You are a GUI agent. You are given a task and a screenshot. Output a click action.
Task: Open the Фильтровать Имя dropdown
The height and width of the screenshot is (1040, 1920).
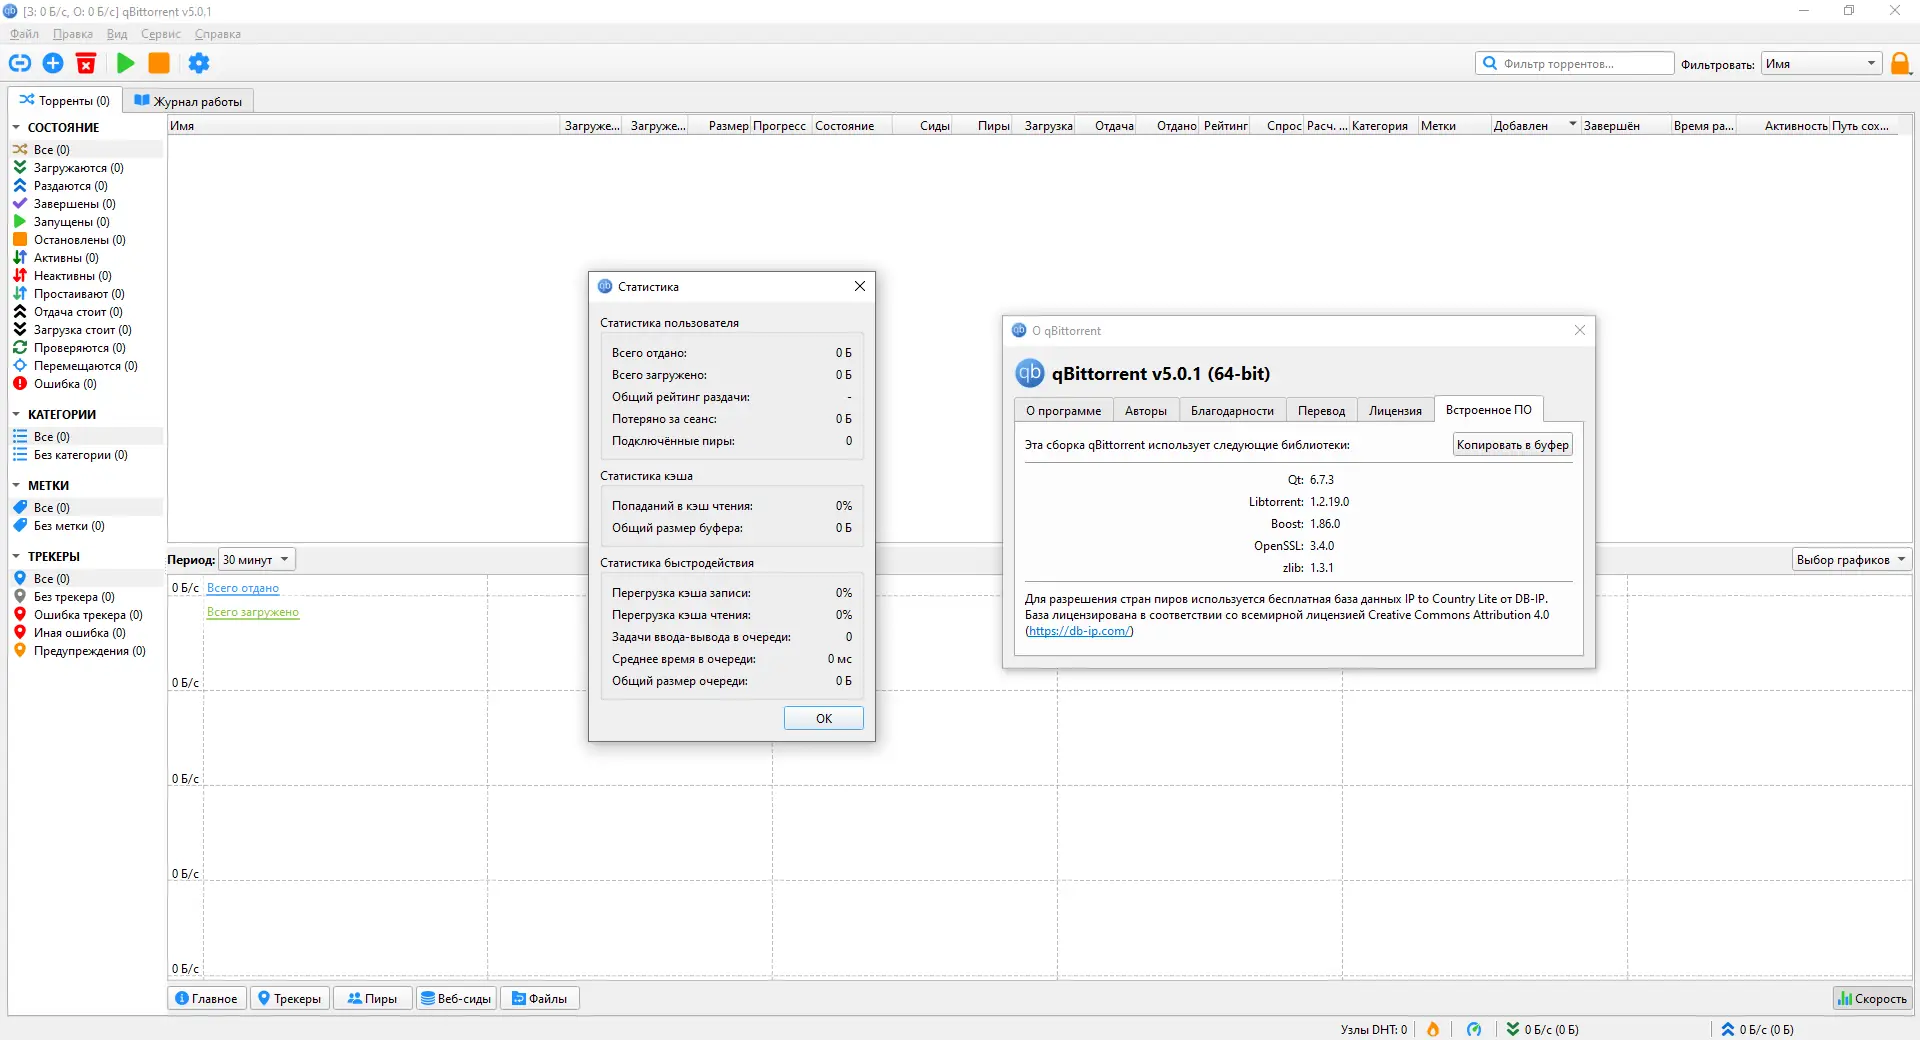coord(1821,64)
